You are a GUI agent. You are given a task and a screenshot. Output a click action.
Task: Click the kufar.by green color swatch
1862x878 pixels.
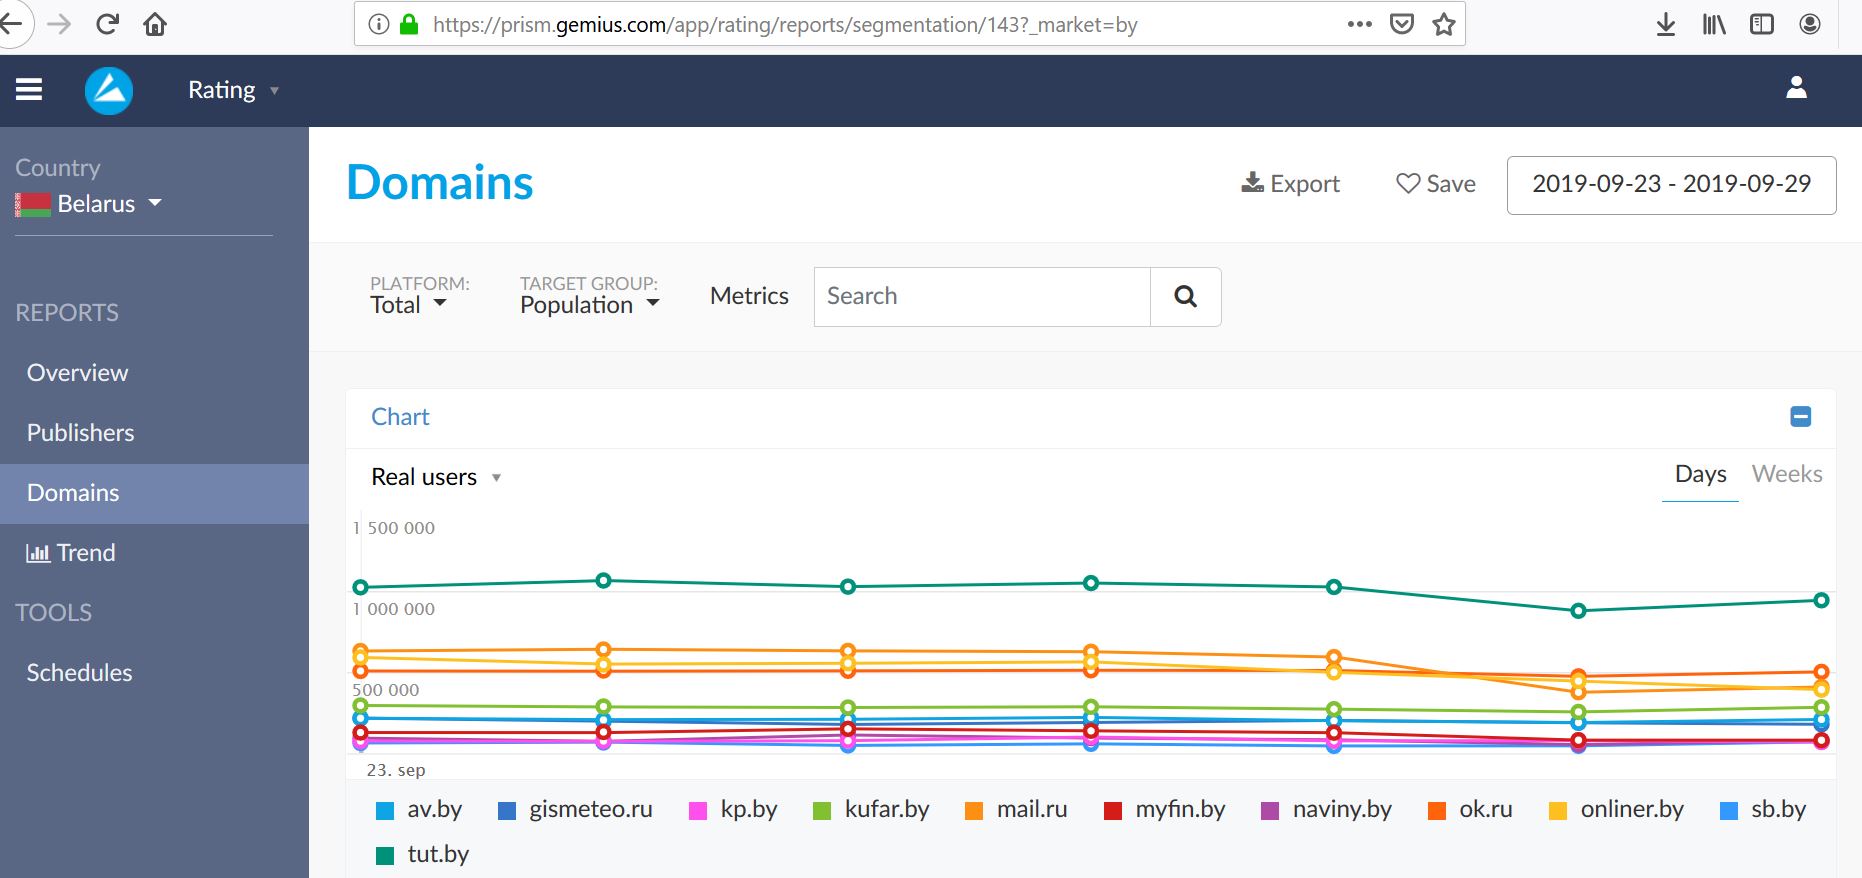point(822,810)
